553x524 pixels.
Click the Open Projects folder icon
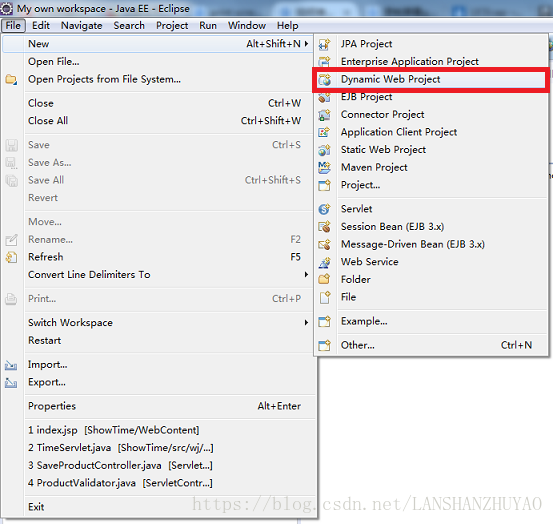pos(11,80)
